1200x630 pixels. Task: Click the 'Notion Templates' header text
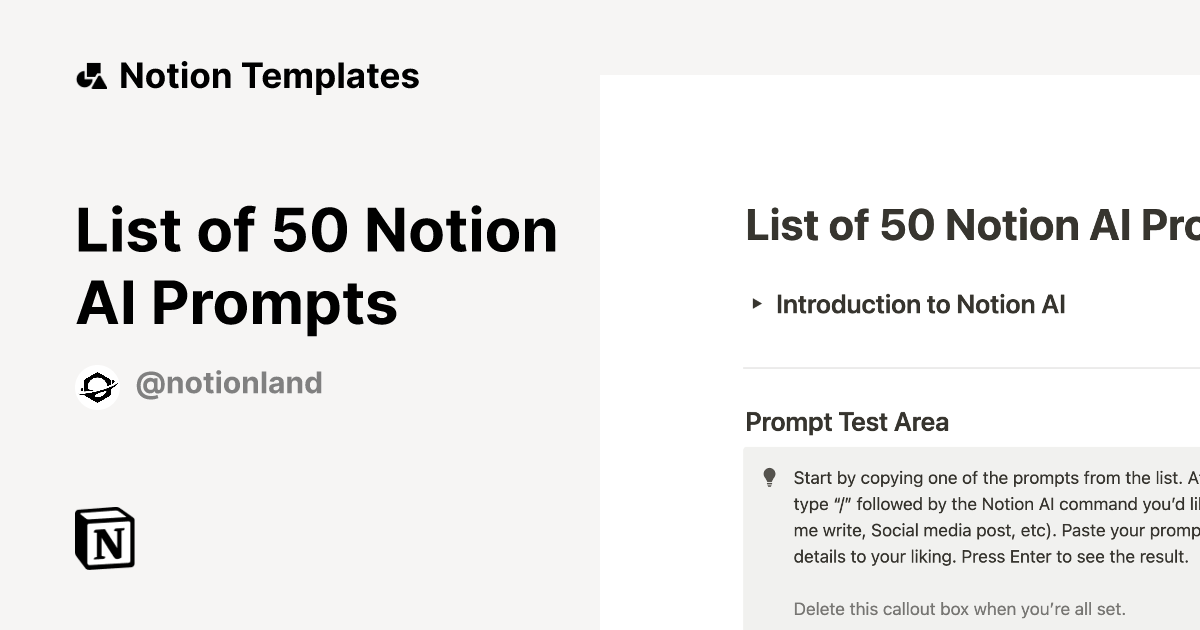tap(269, 76)
